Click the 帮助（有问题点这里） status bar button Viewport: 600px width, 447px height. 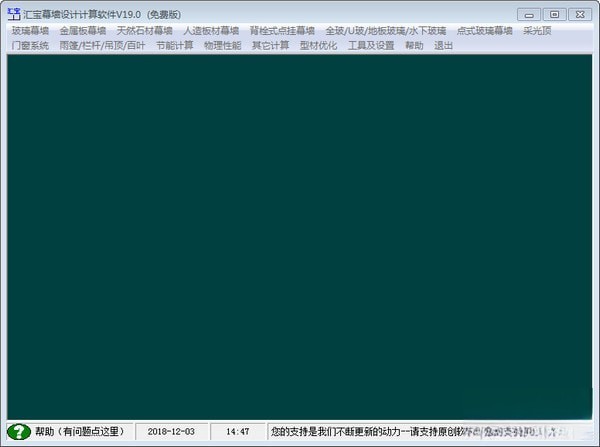click(x=79, y=431)
